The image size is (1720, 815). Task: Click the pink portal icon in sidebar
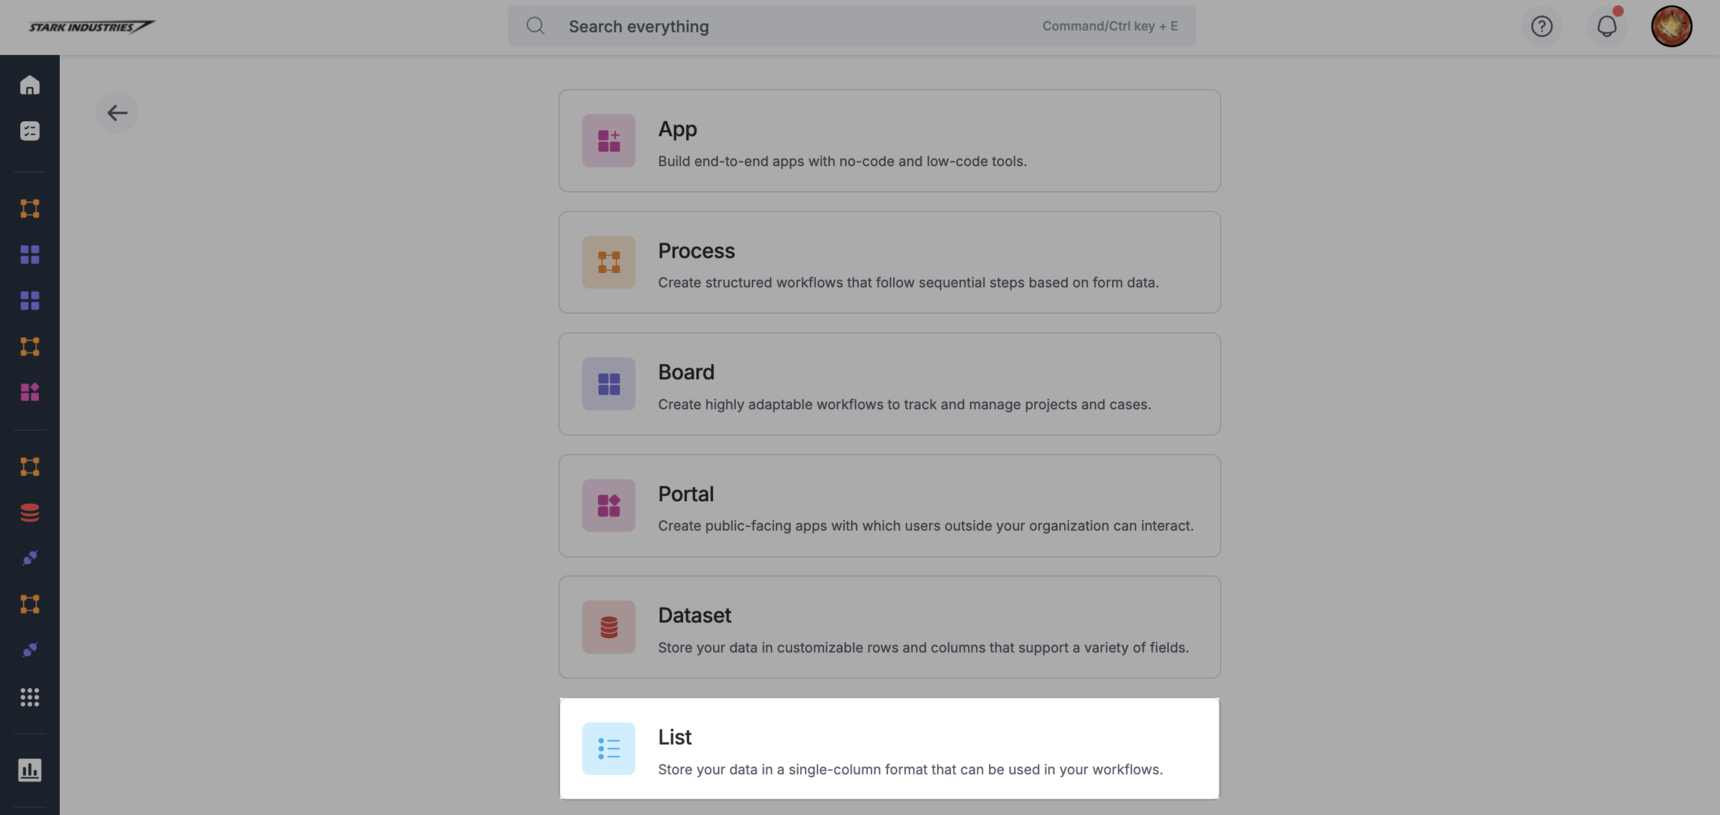[30, 392]
